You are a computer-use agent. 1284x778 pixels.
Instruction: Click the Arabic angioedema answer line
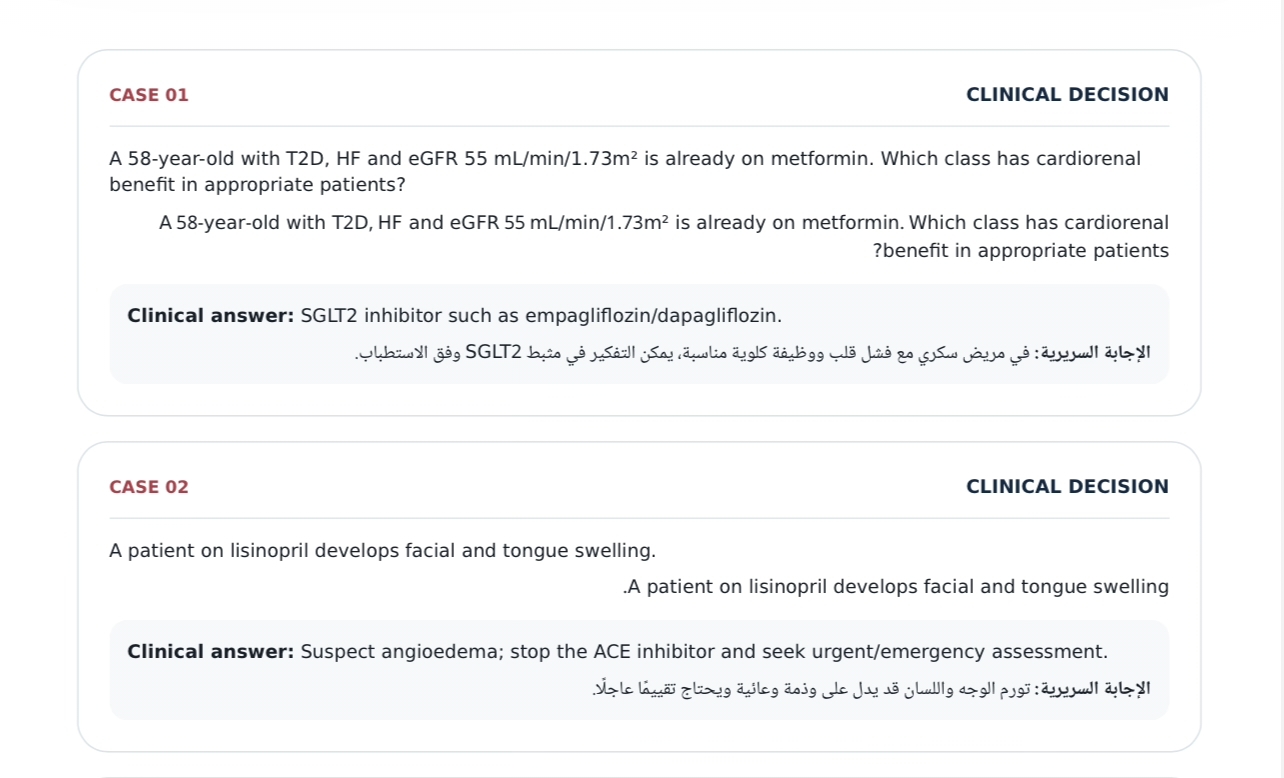tap(871, 688)
